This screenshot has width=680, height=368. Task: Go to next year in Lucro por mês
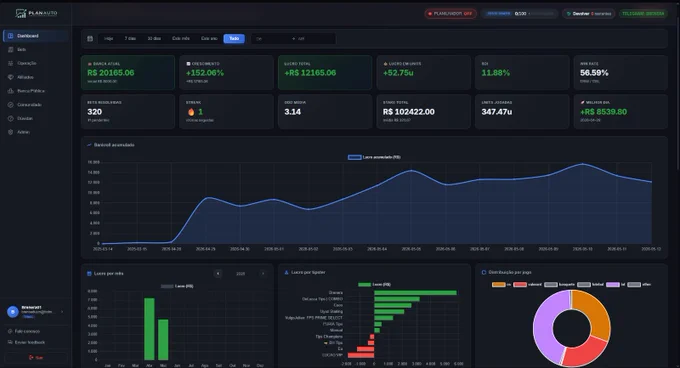[x=263, y=274]
